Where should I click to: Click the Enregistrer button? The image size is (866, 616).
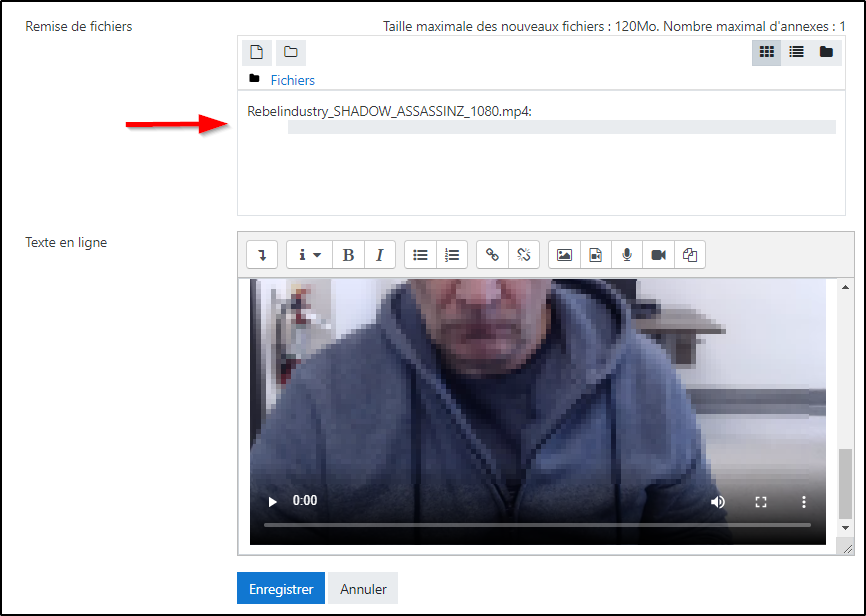281,589
